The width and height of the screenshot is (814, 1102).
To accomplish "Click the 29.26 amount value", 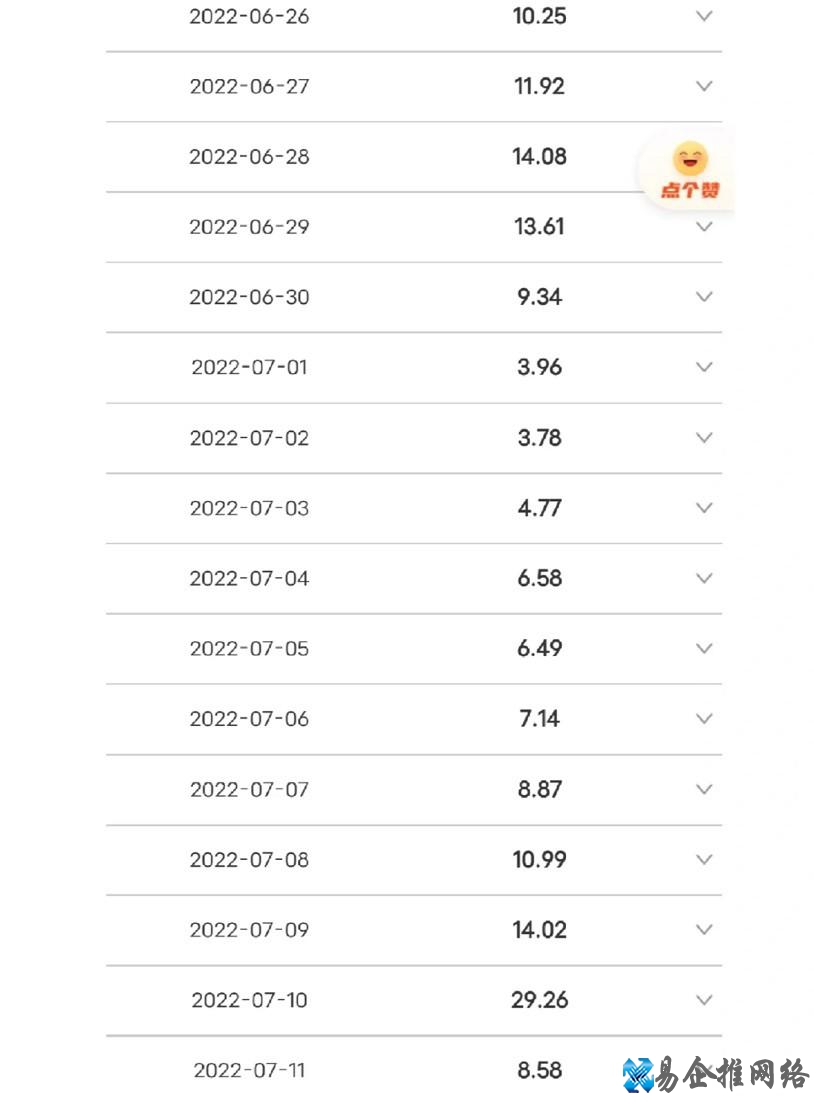I will (x=539, y=1000).
